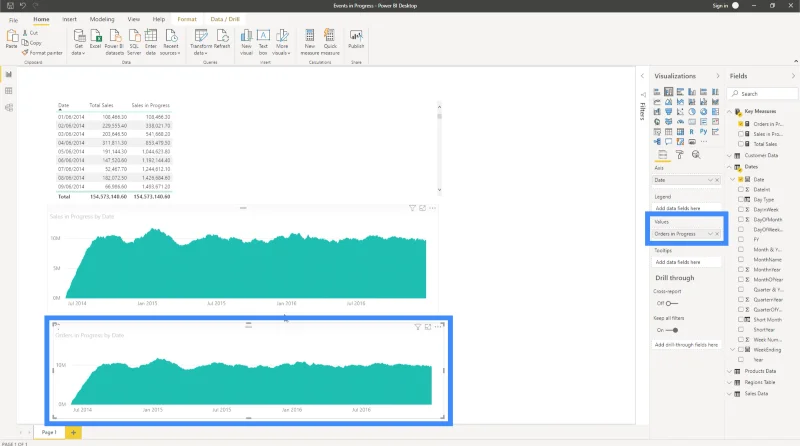Check the Short Month field checkbox

click(x=741, y=319)
